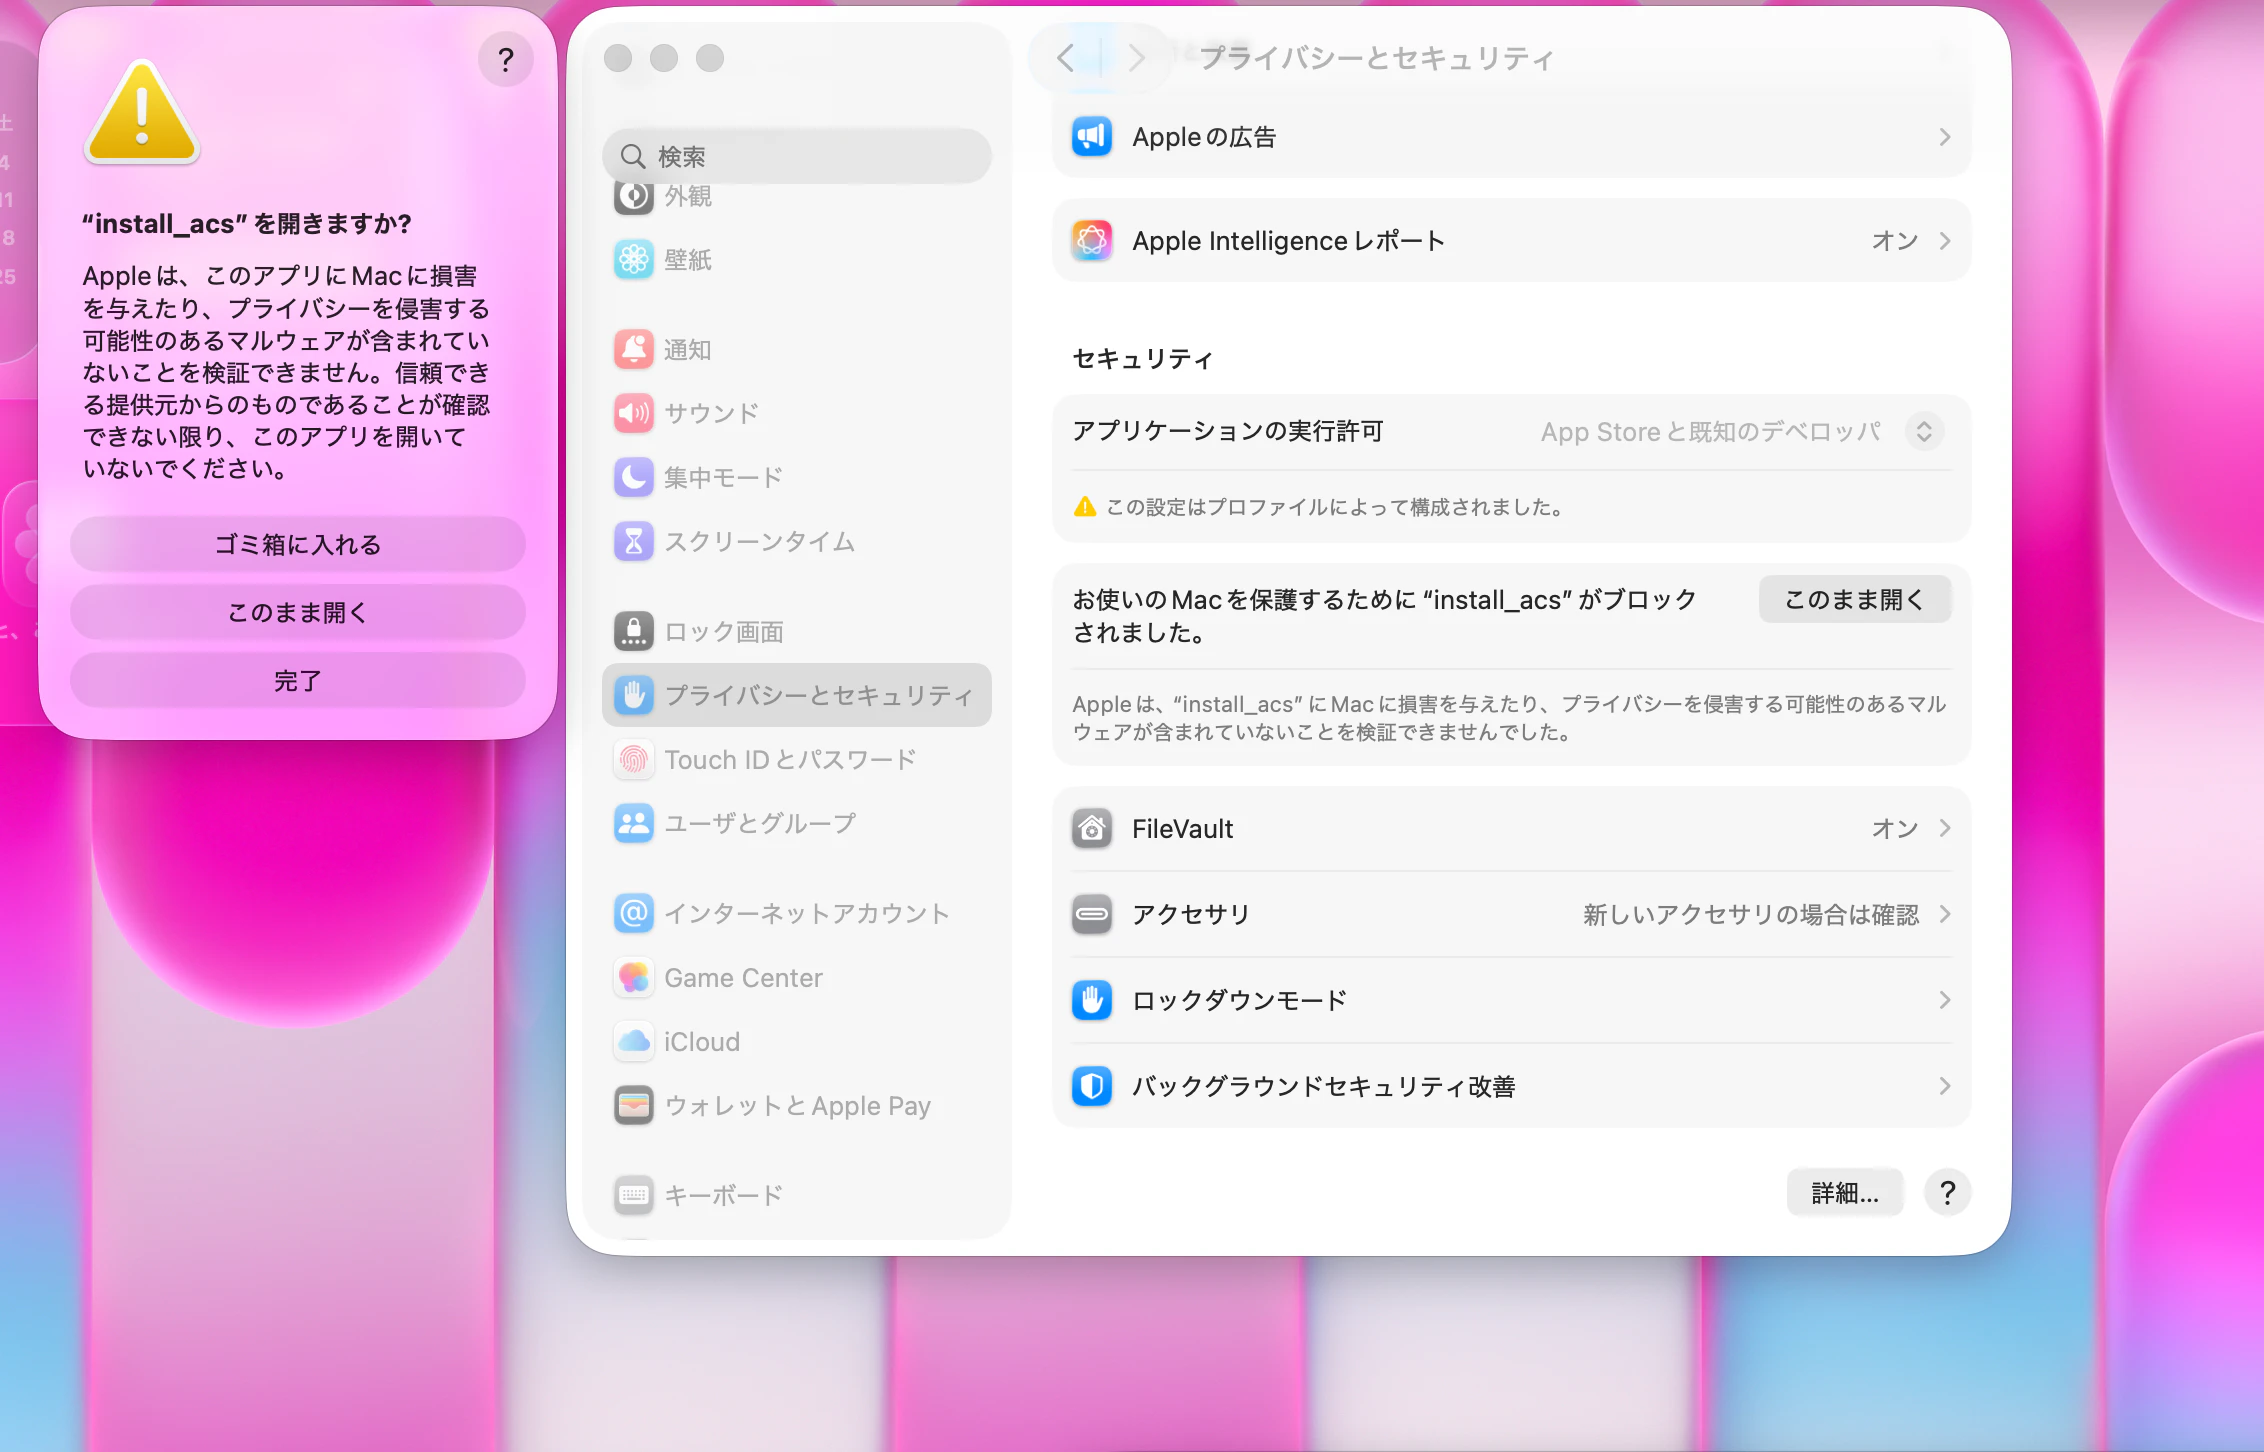
Task: Click the 新しいアクセサリの場合は確認 value
Action: [x=1751, y=914]
